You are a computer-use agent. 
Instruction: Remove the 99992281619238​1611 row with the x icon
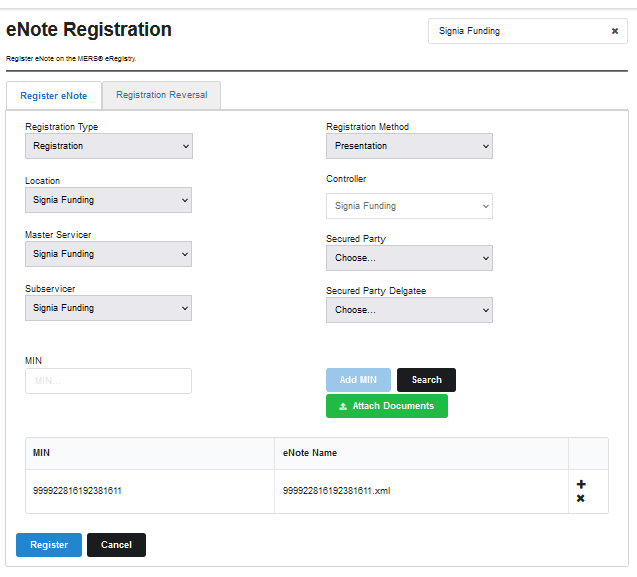(x=581, y=498)
